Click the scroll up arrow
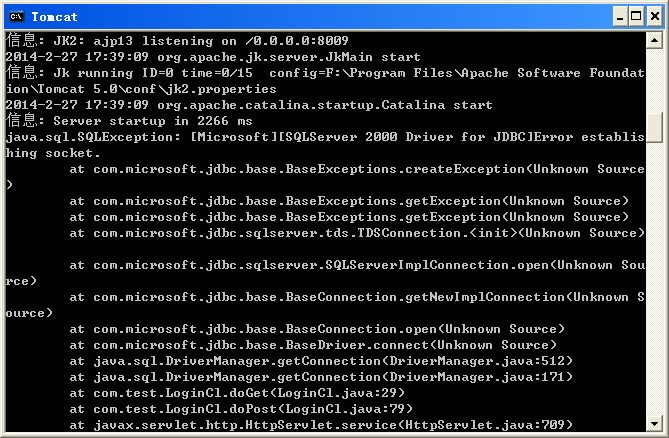This screenshot has height=438, width=669. coord(654,41)
